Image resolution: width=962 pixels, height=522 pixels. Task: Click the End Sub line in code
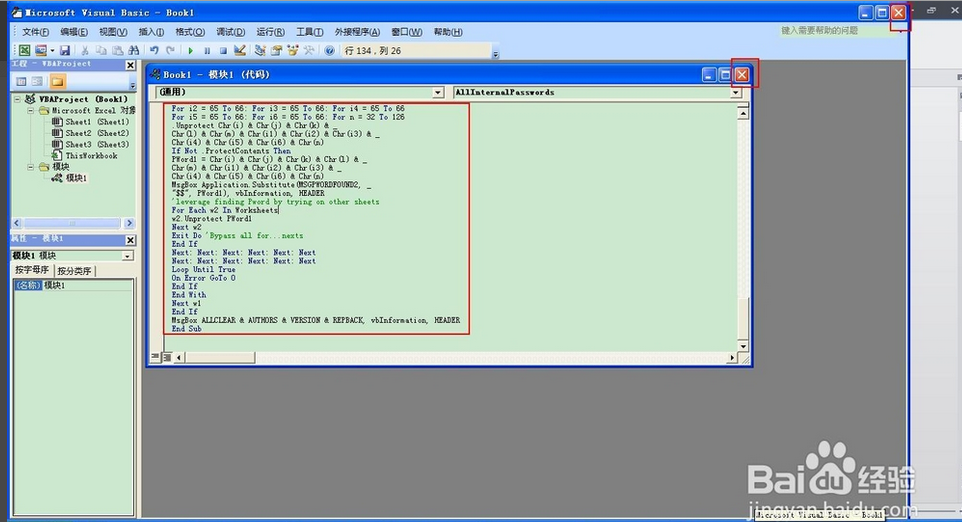pos(187,329)
